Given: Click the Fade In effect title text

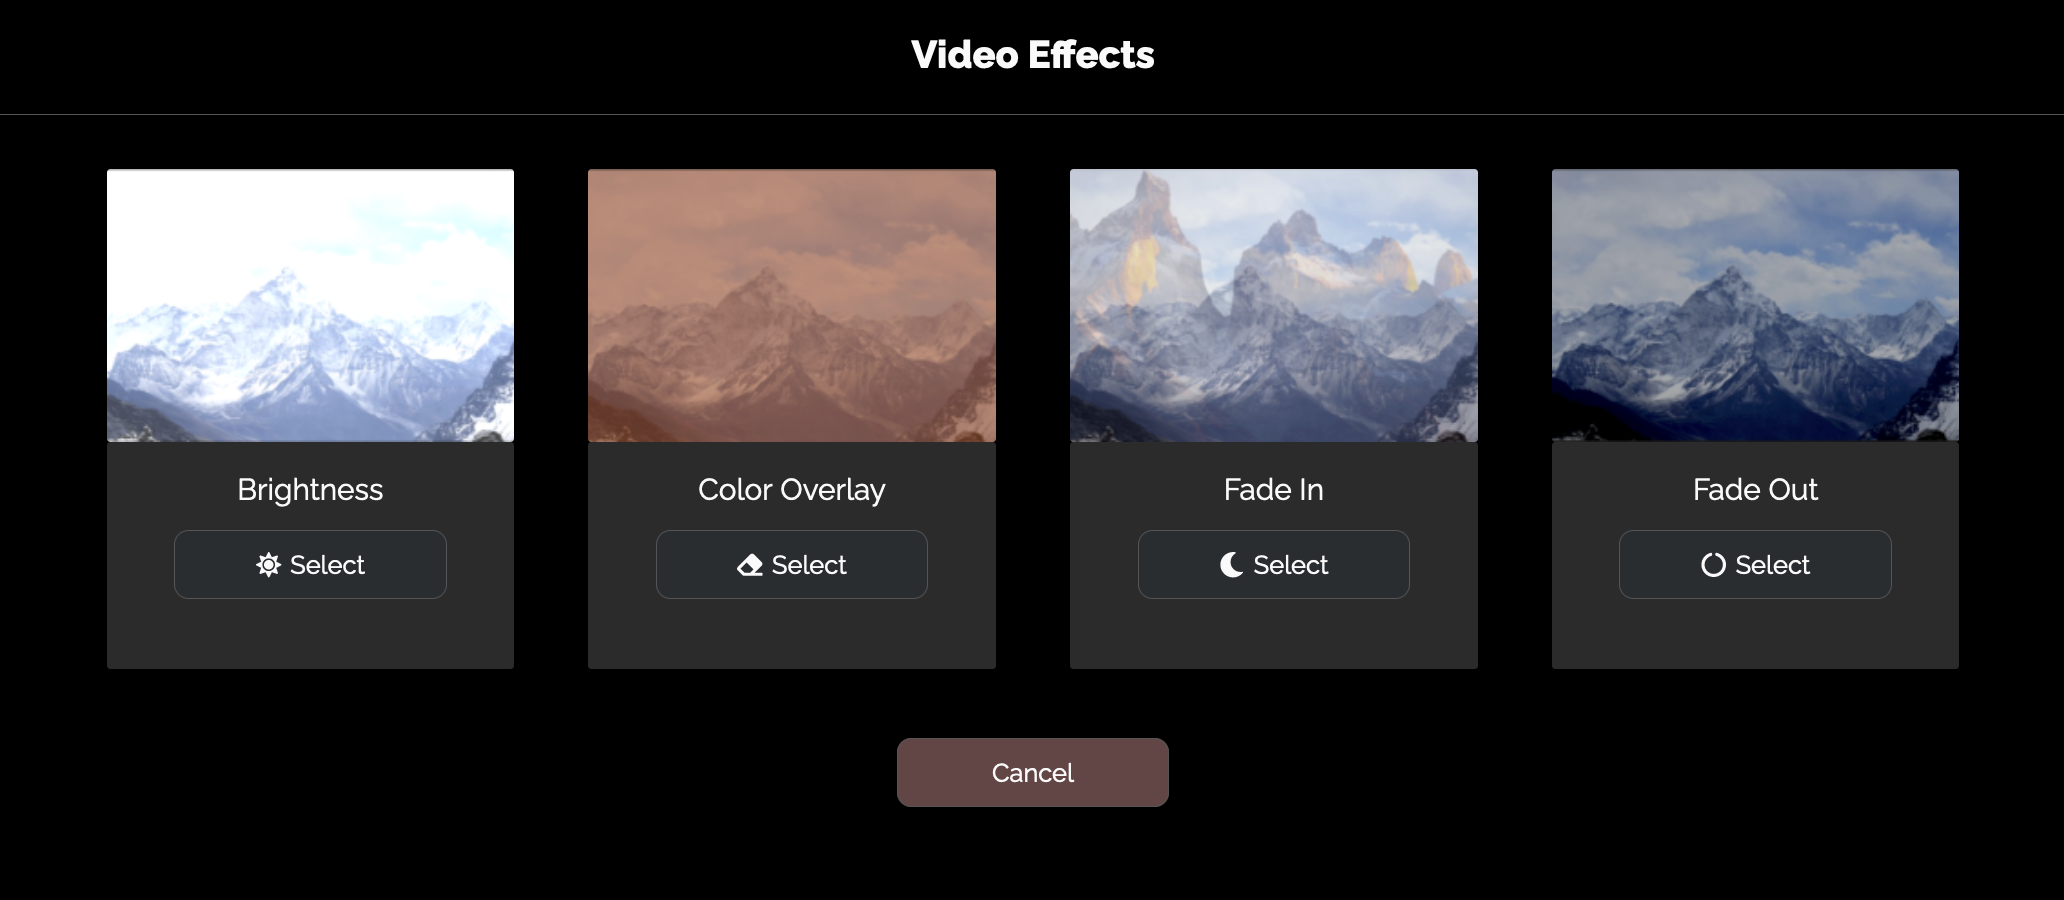Looking at the screenshot, I should click(1274, 489).
